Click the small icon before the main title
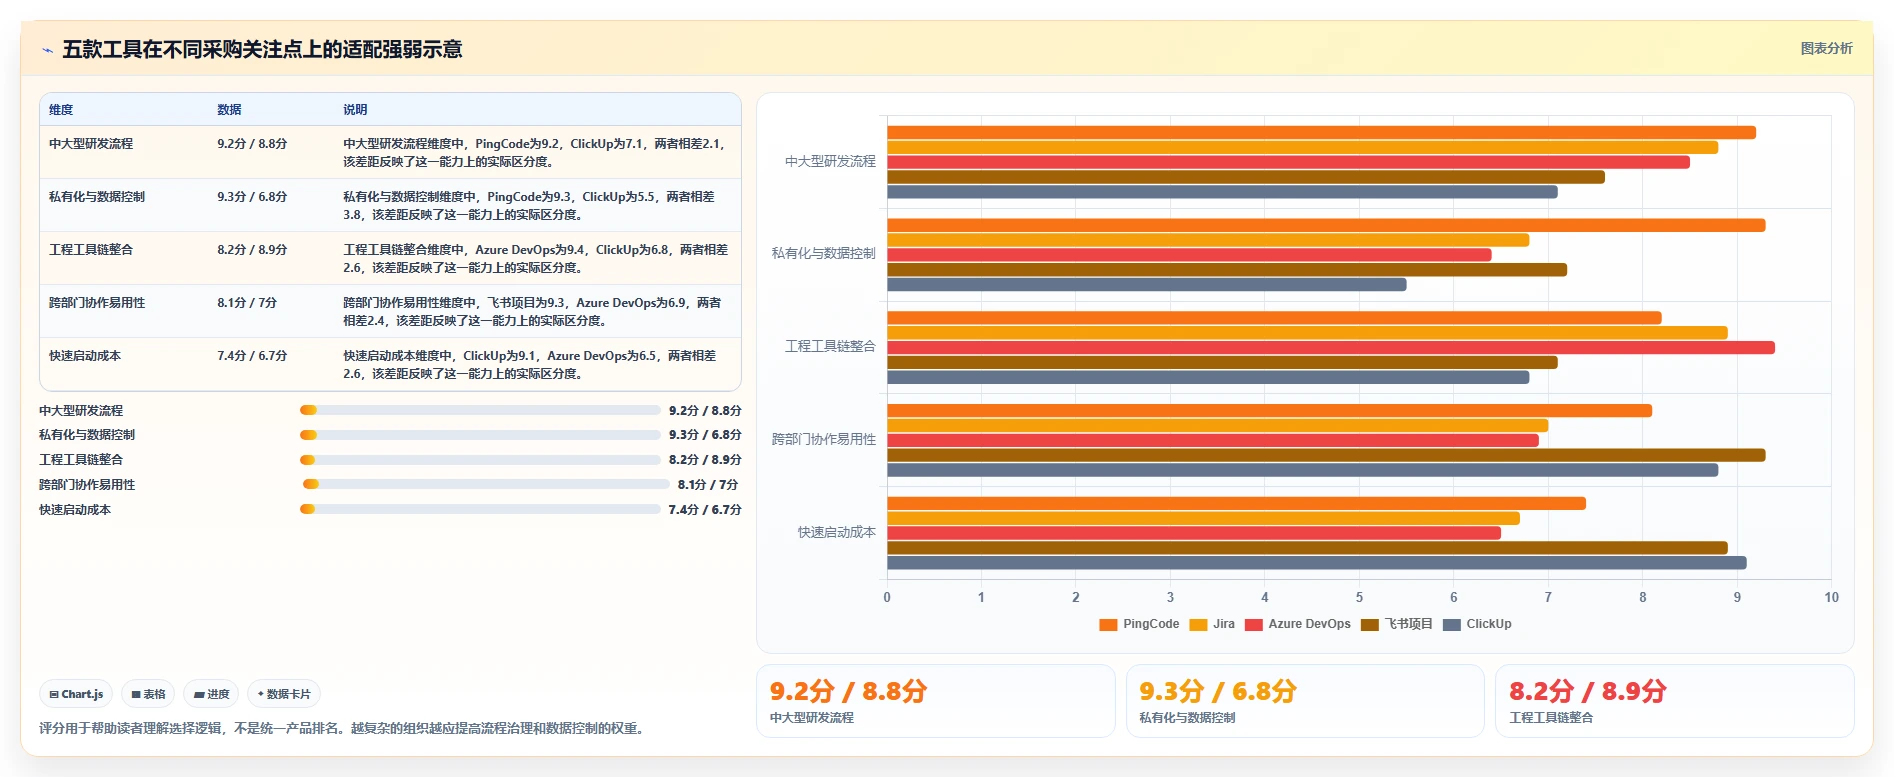 click(x=47, y=50)
